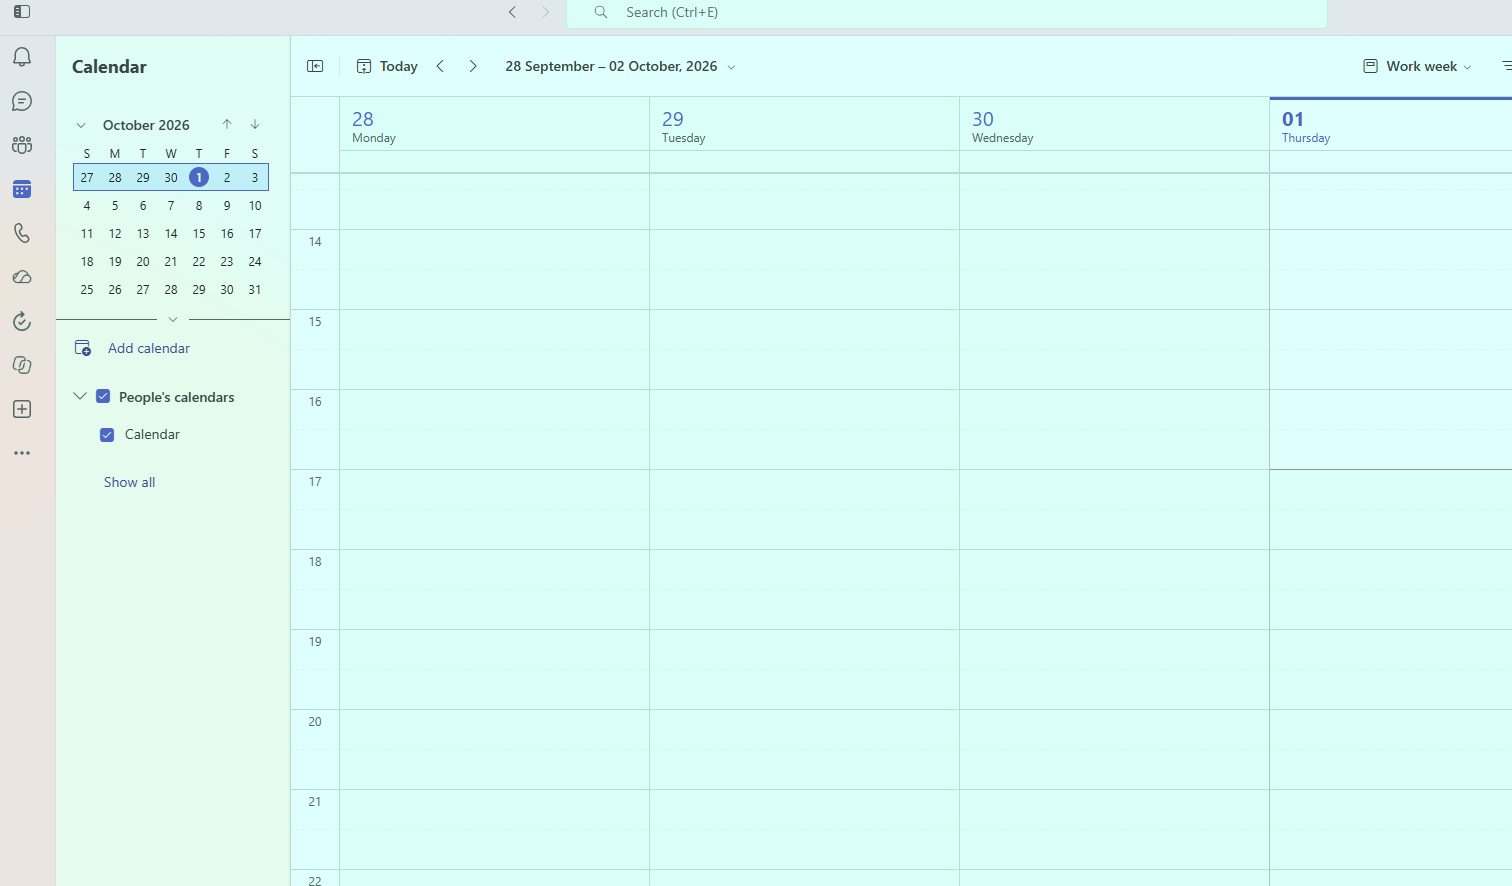Open more apps ellipsis in left rail
Viewport: 1512px width, 886px height.
tap(22, 453)
